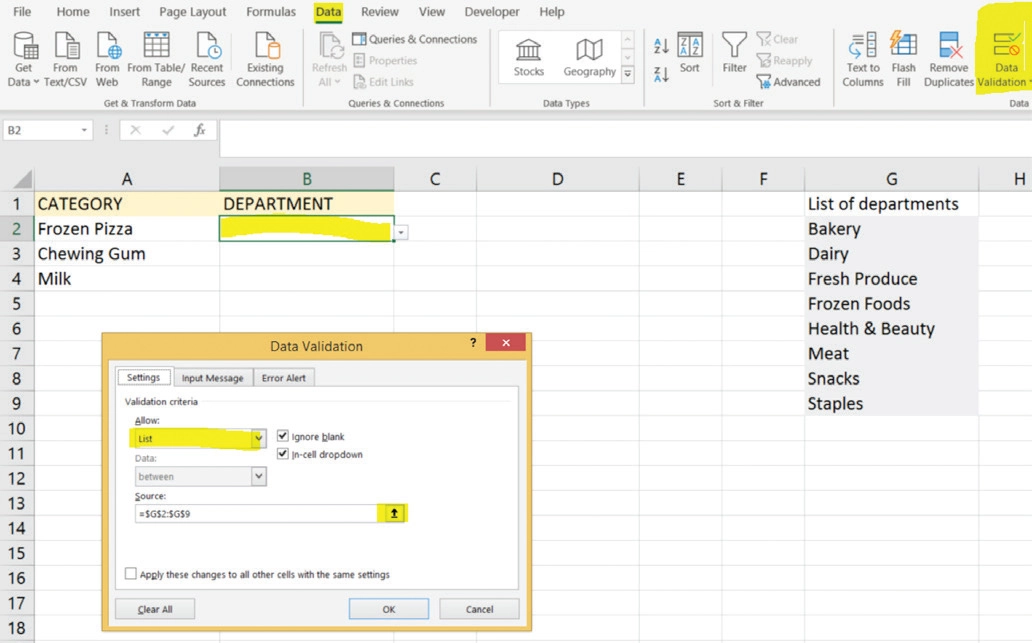This screenshot has width=1032, height=643.
Task: Select the Health & Beauty cell
Action: click(891, 328)
